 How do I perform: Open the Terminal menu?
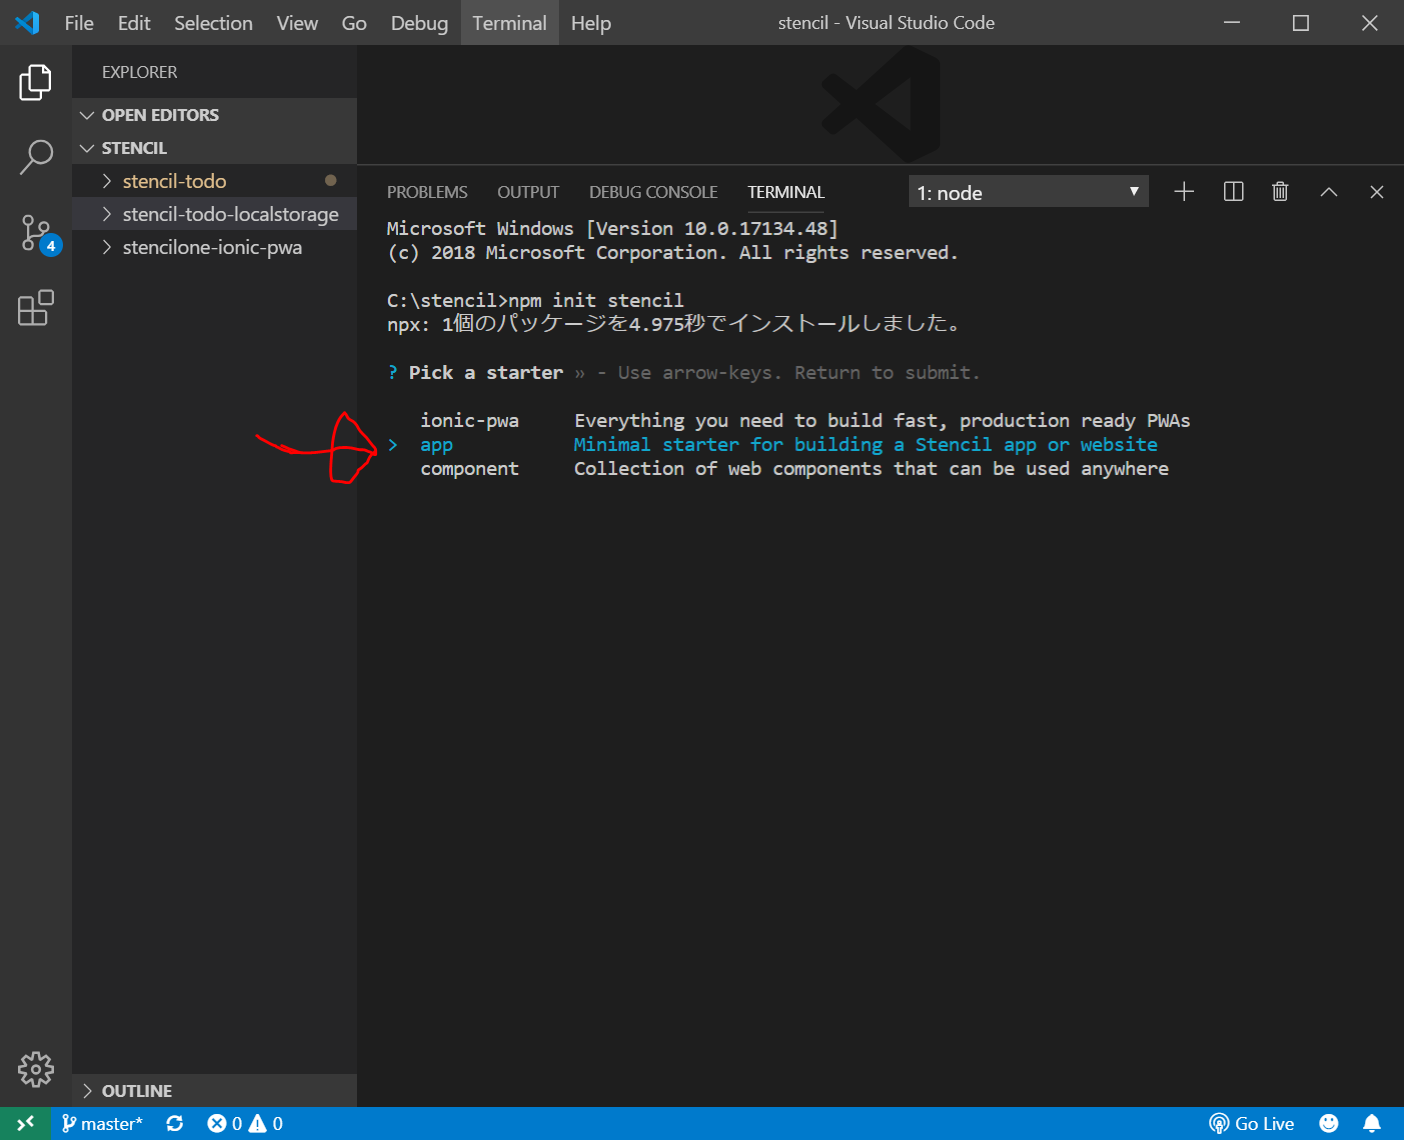click(x=509, y=23)
